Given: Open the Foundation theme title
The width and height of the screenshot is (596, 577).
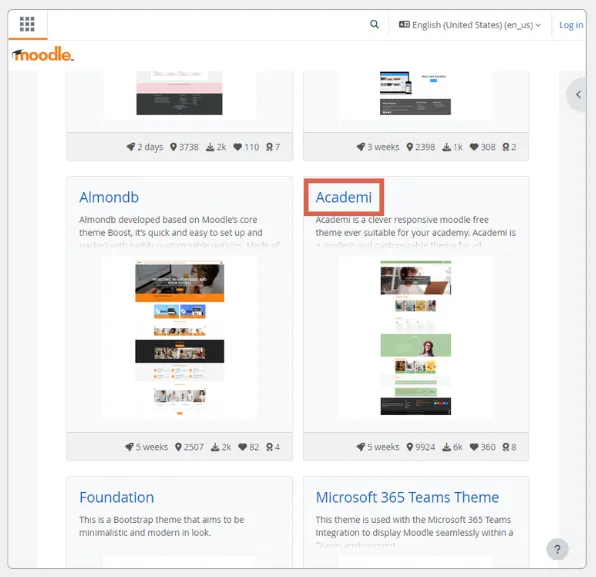Looking at the screenshot, I should point(116,497).
